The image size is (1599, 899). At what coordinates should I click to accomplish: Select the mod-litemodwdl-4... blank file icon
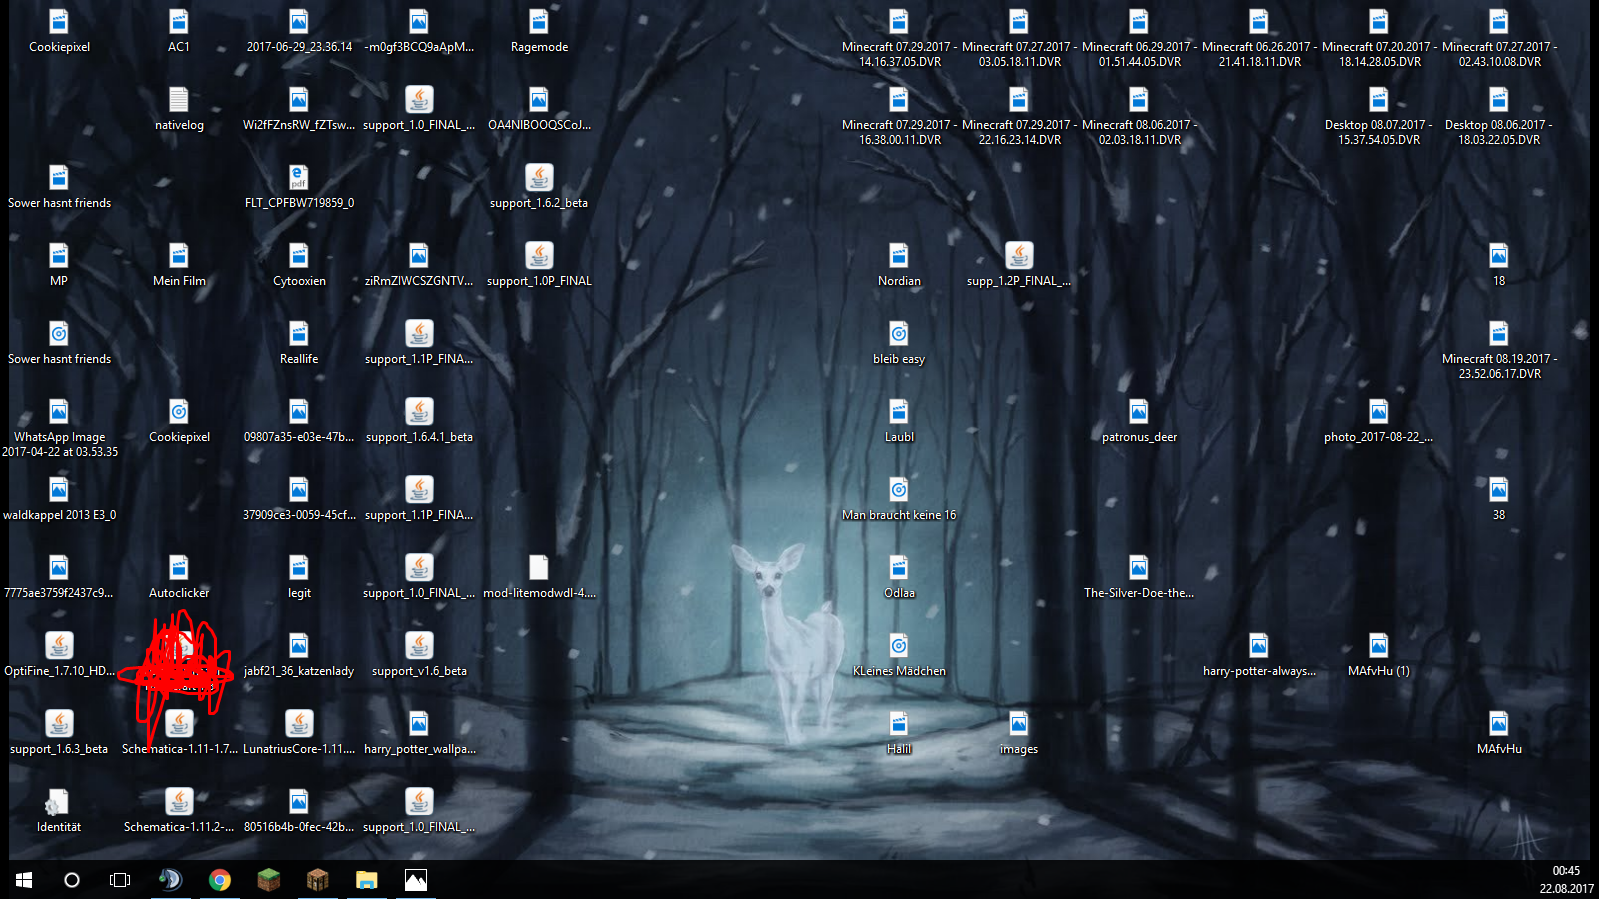coord(539,568)
